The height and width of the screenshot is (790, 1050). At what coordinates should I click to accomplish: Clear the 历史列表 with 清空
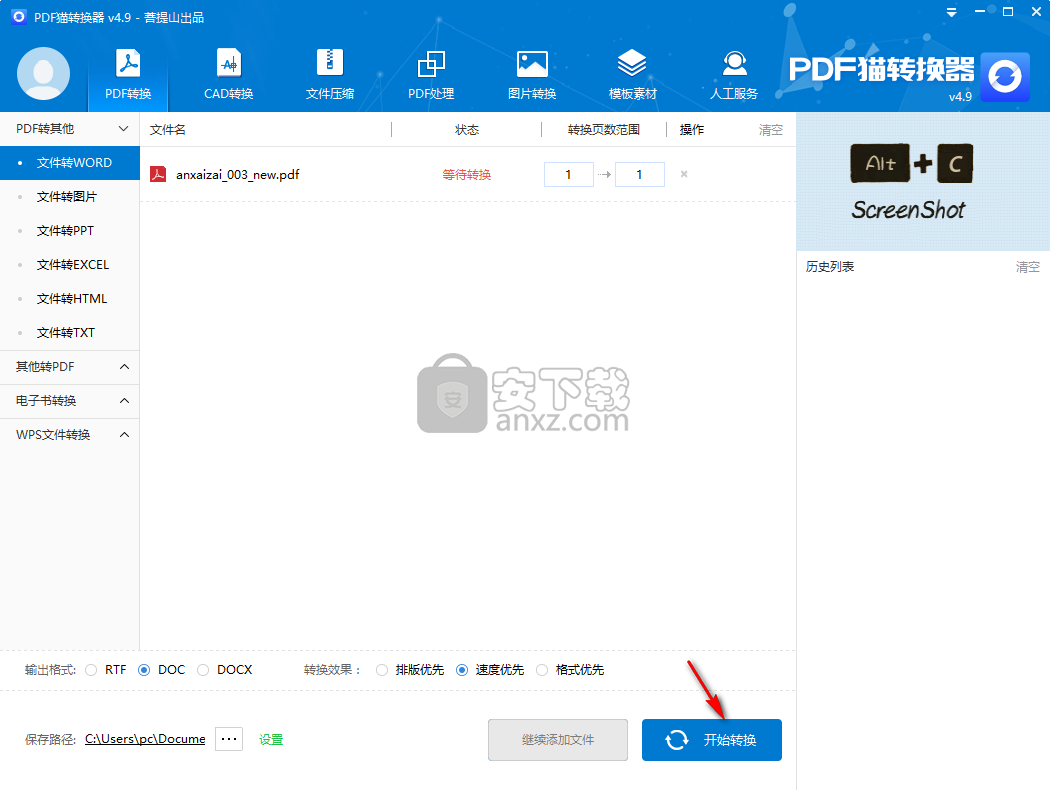(x=1027, y=267)
